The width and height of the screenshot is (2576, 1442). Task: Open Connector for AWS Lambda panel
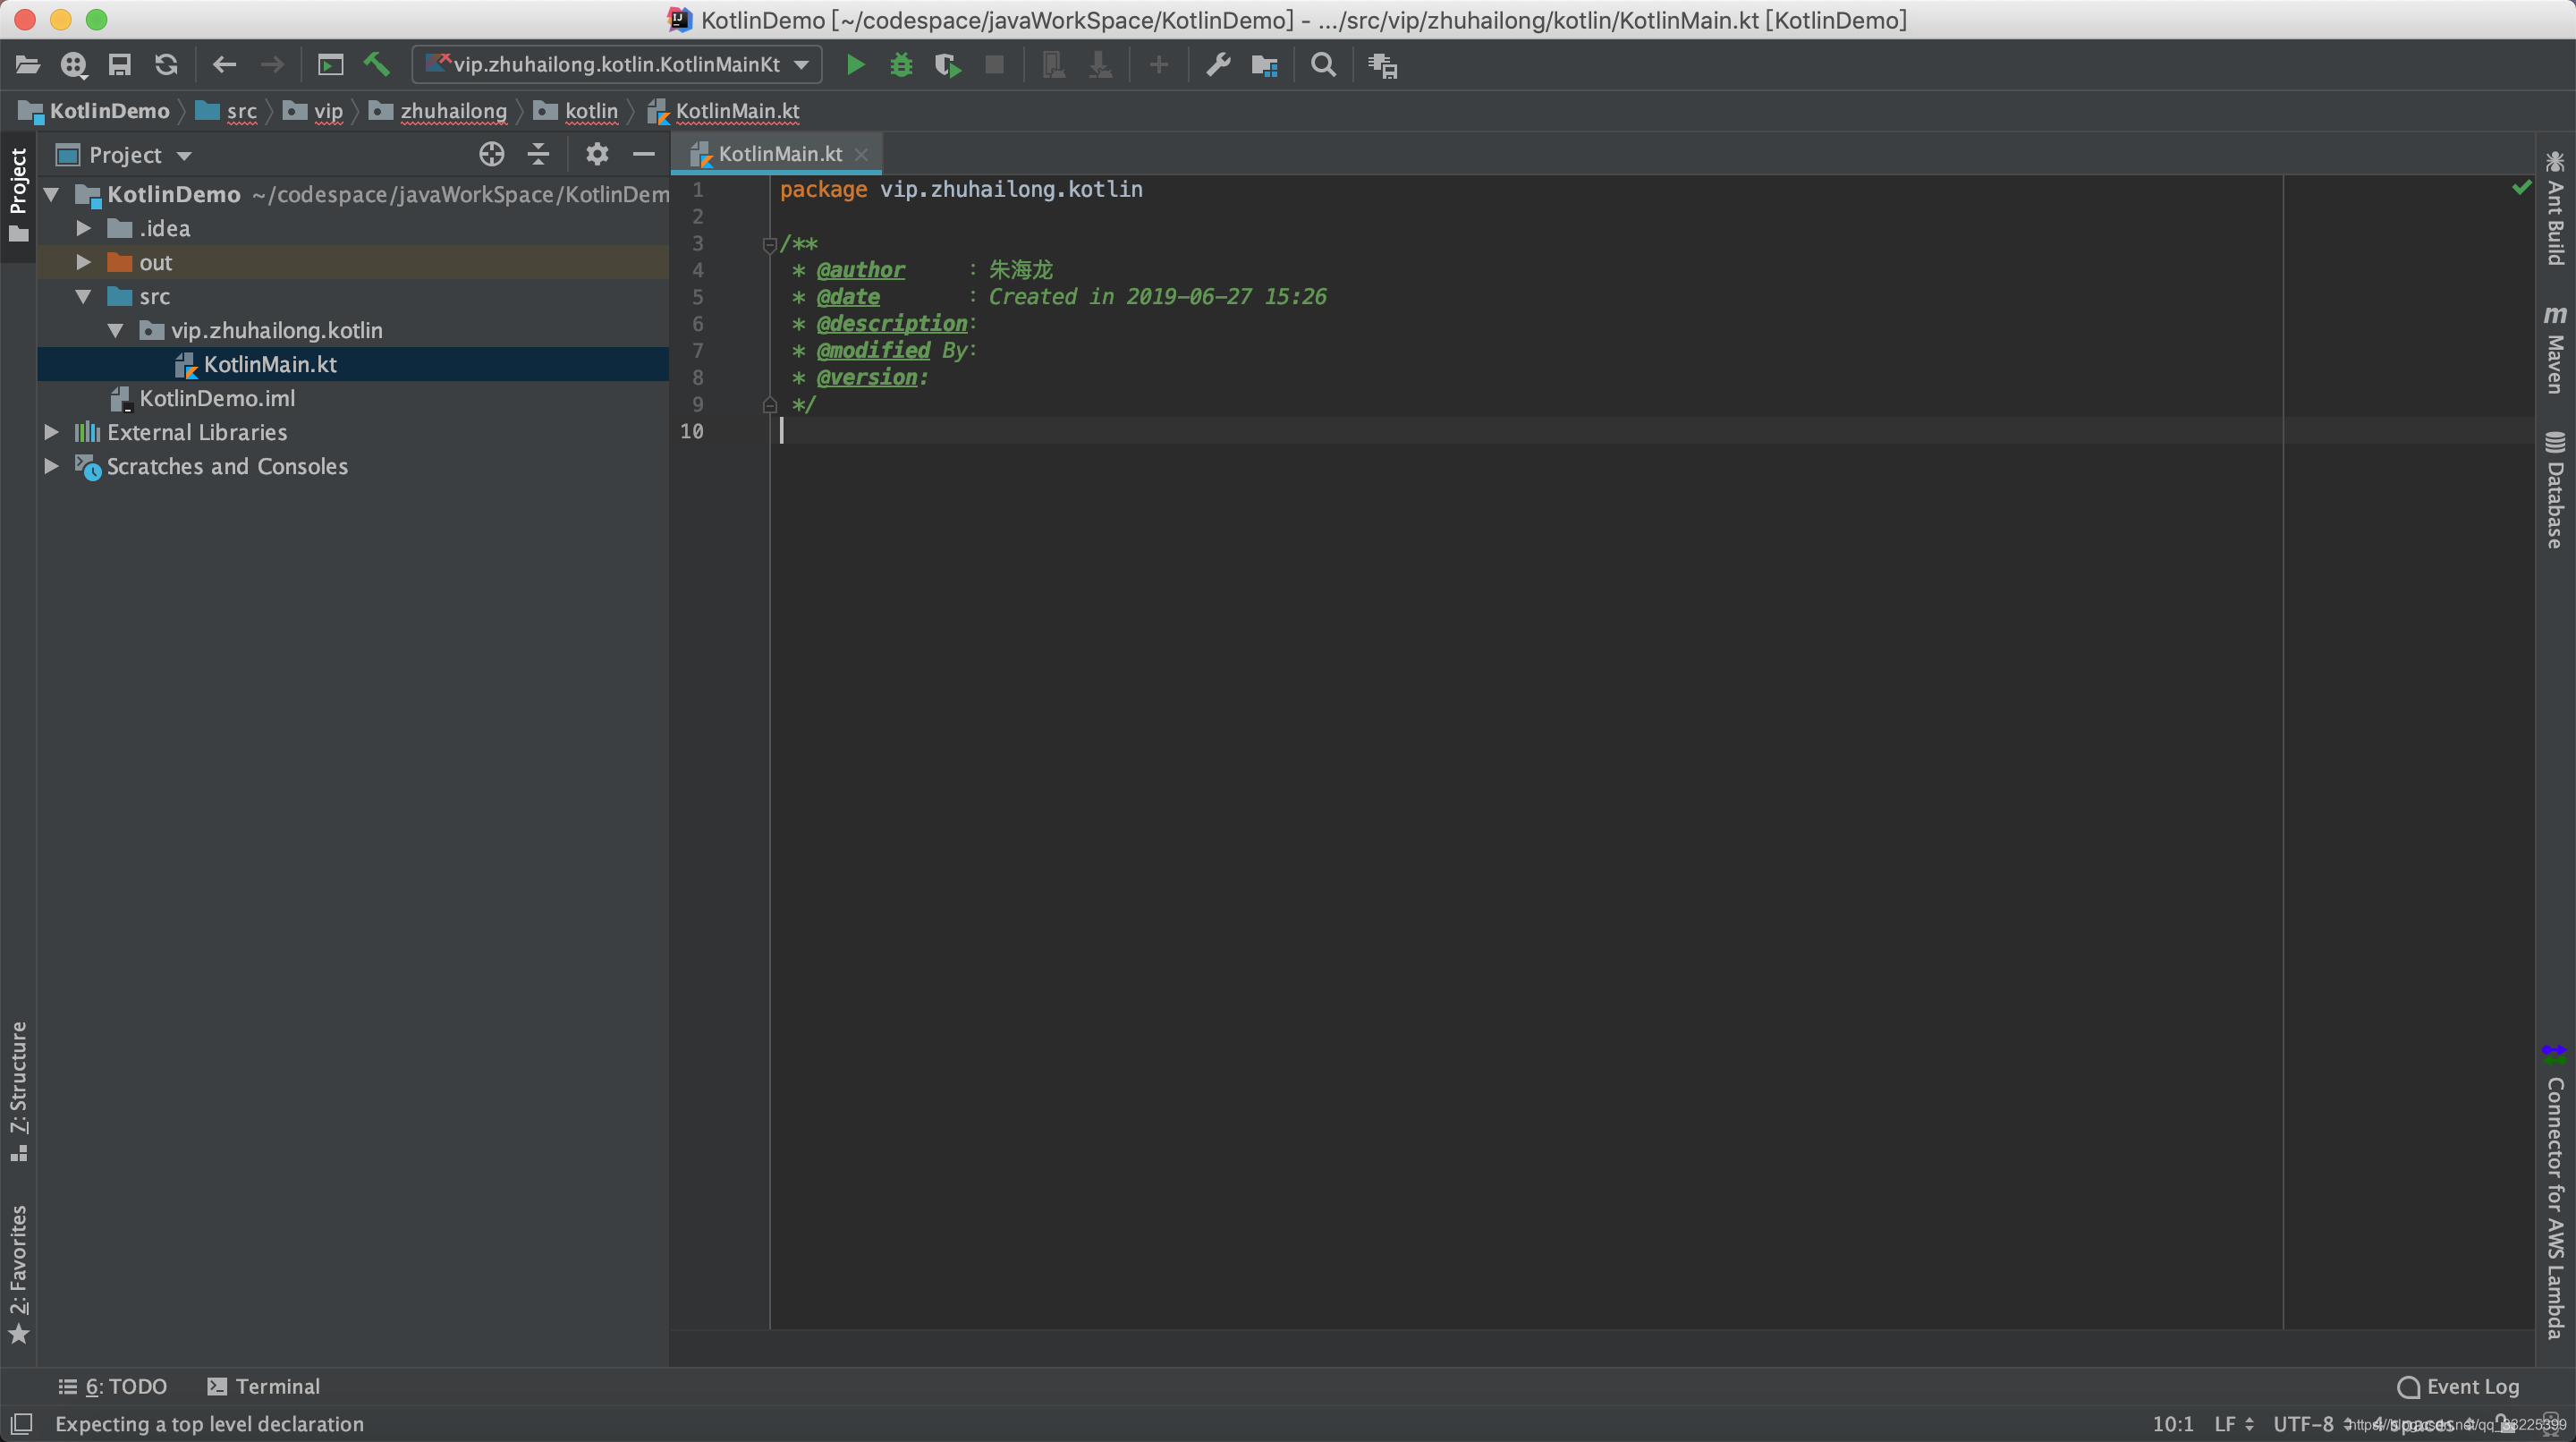point(2555,1192)
